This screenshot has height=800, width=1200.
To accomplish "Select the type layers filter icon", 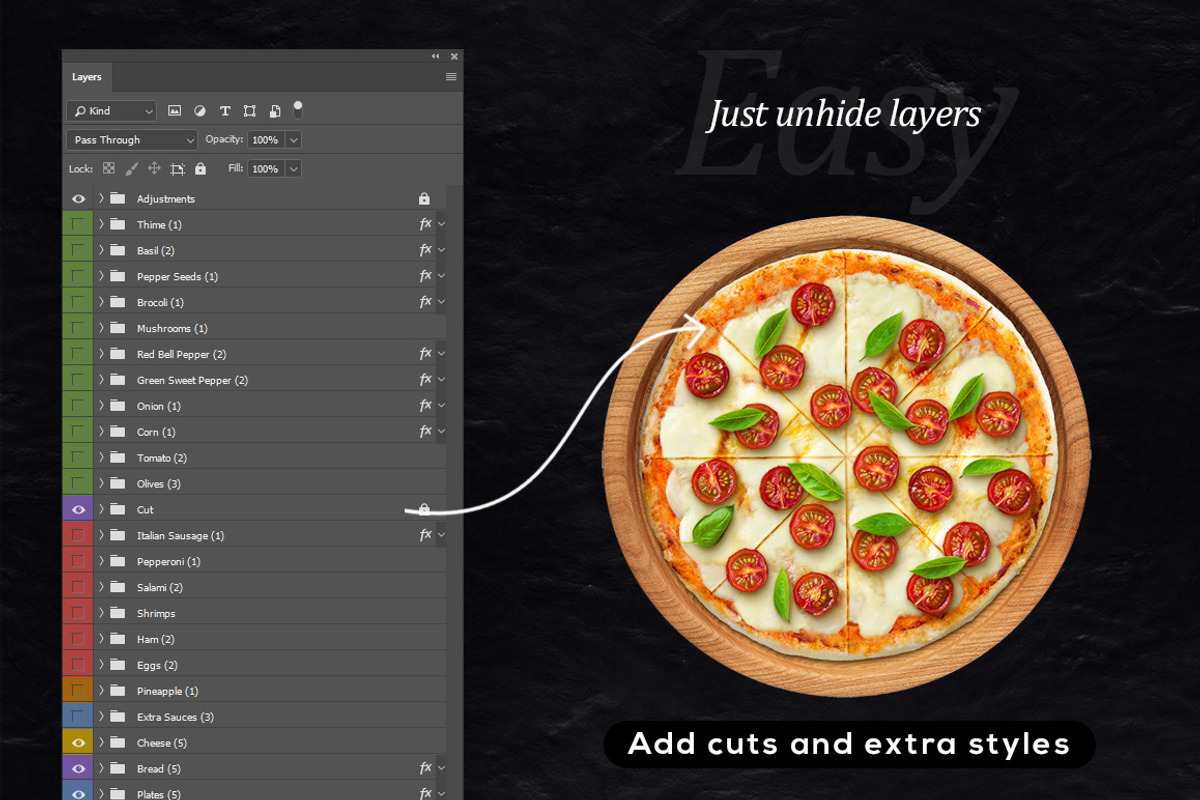I will click(224, 110).
